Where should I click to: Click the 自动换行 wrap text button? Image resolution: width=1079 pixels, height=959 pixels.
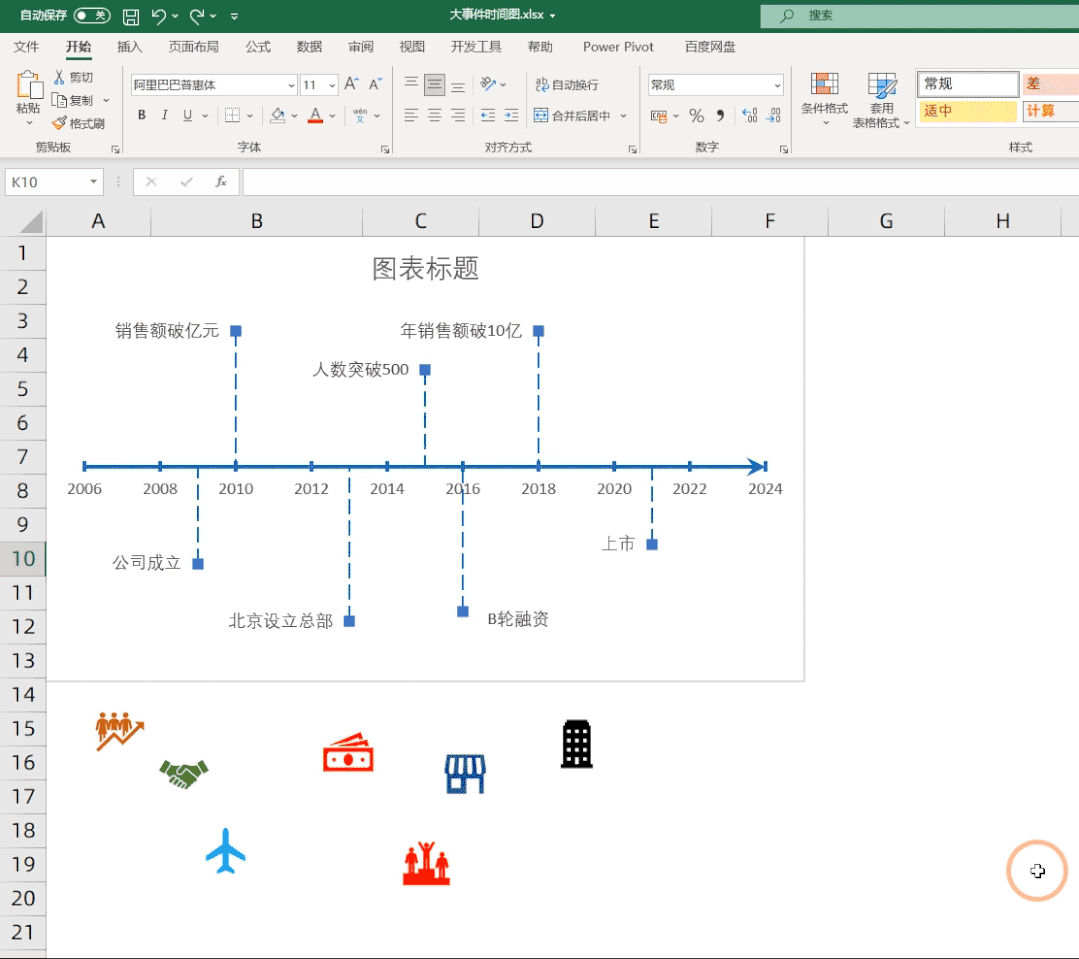[x=567, y=85]
